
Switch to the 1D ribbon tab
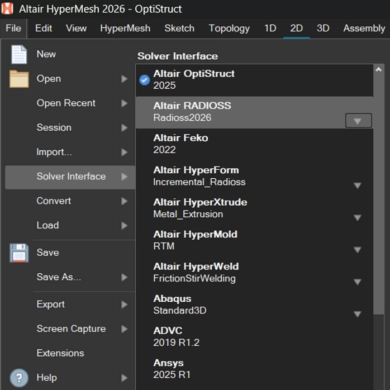(x=270, y=29)
